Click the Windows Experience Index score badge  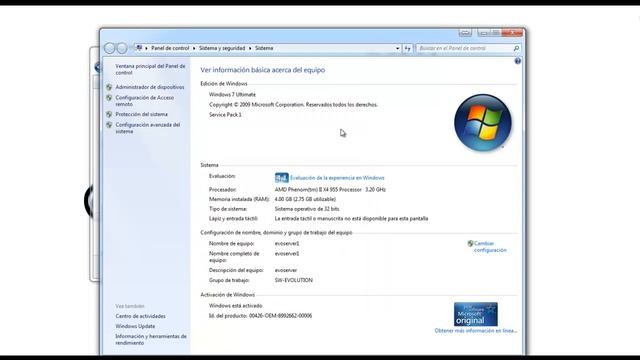pos(282,178)
